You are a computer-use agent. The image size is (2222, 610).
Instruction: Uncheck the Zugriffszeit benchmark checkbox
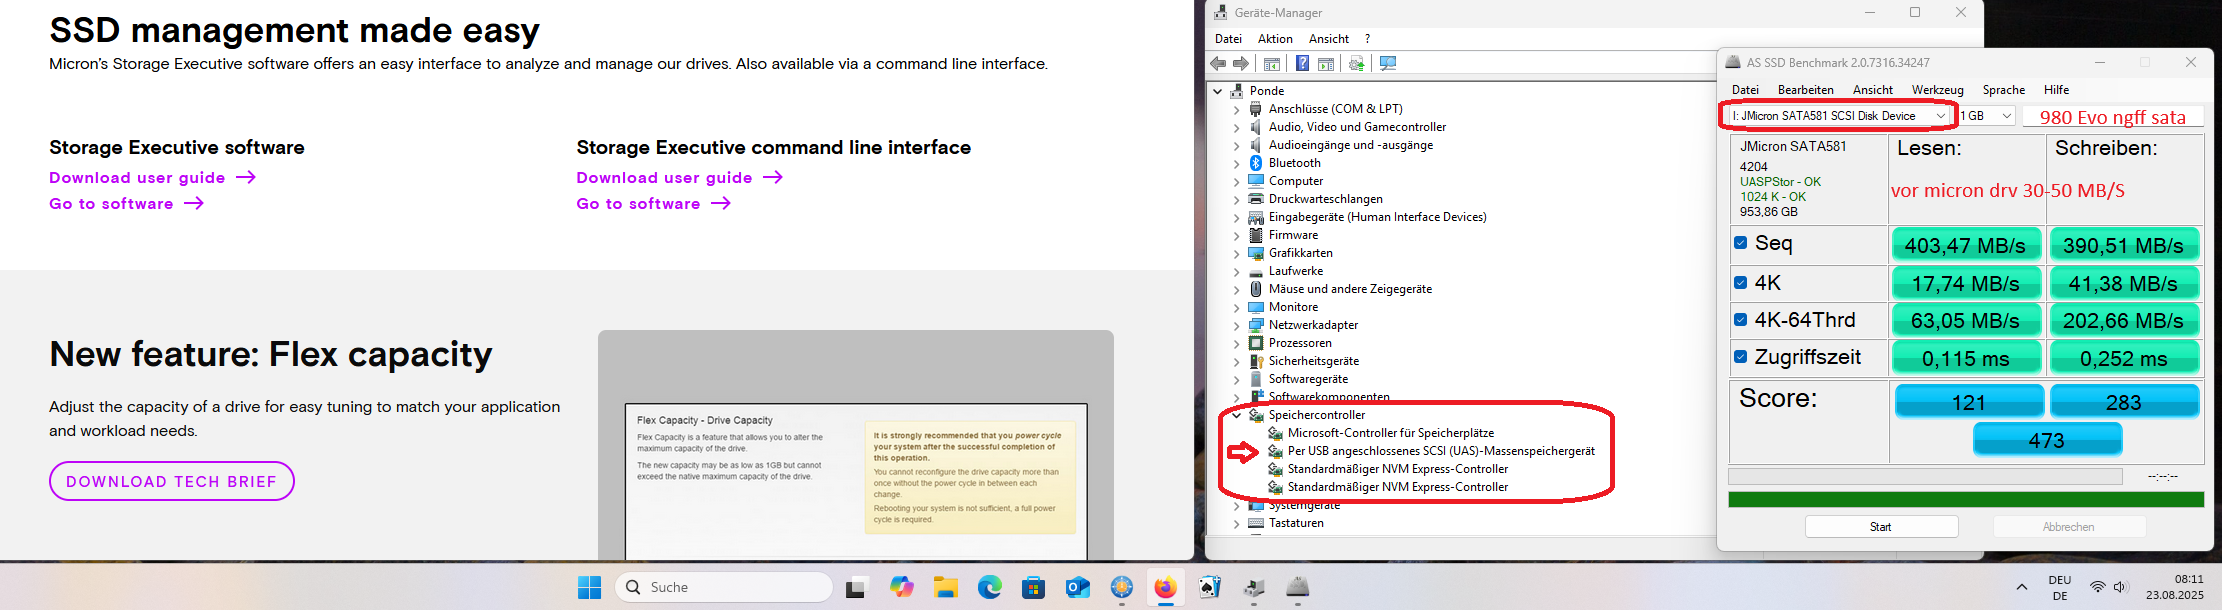(1741, 357)
